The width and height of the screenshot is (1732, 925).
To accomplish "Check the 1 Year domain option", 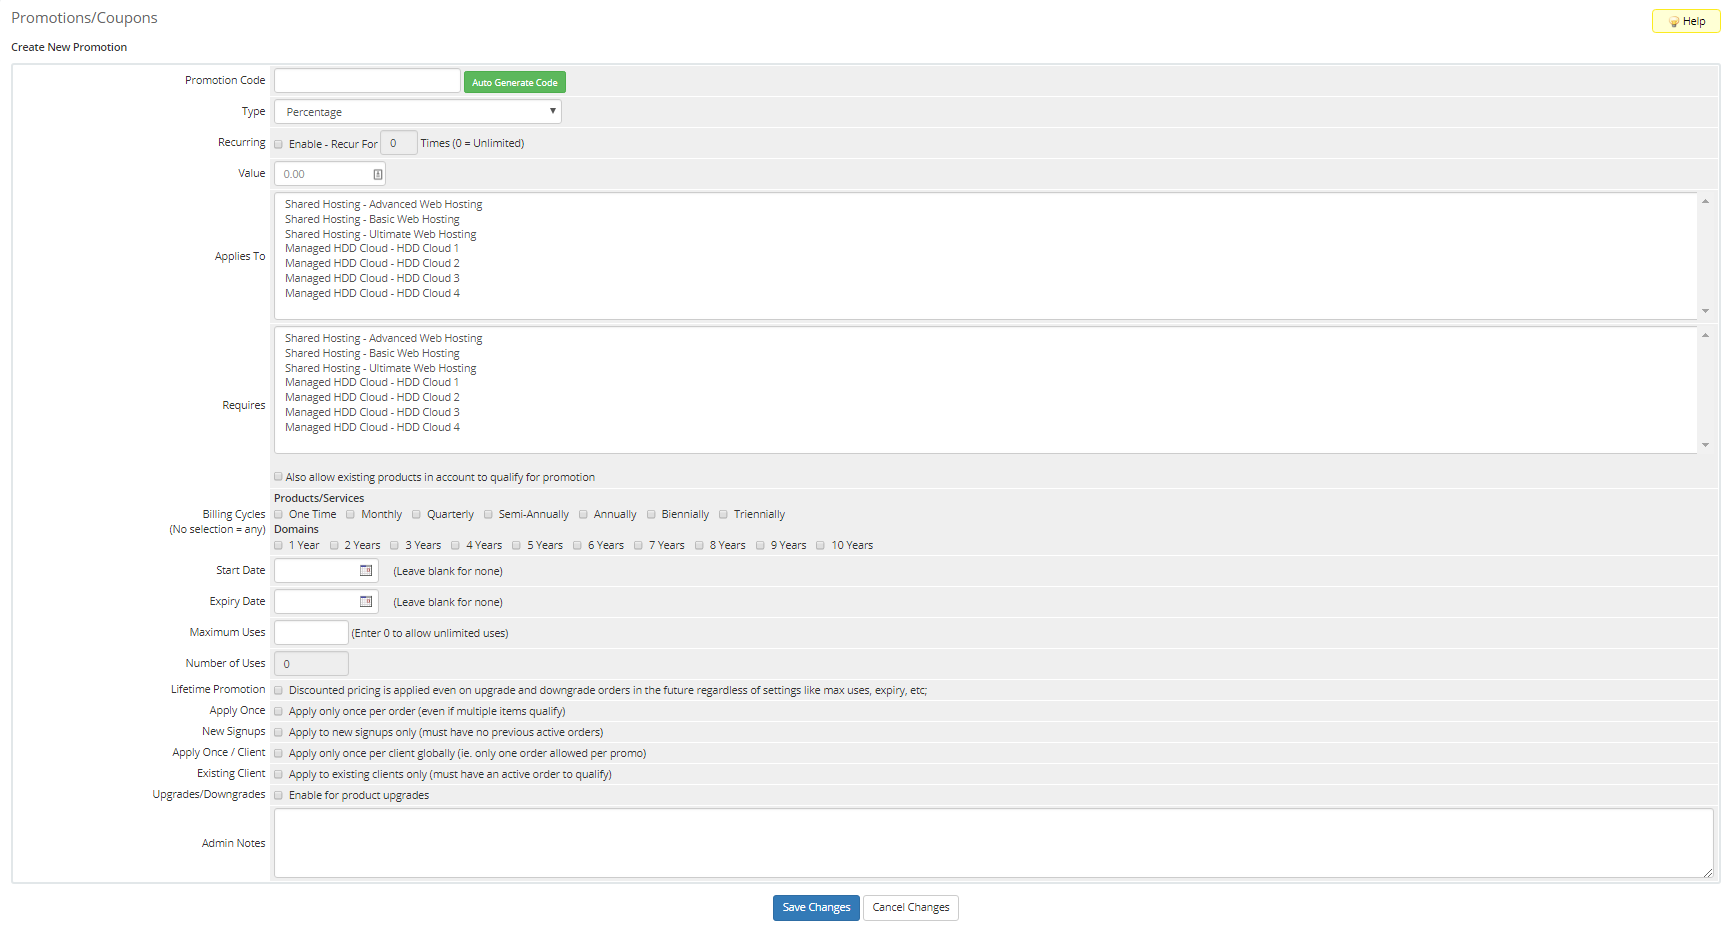I will point(279,546).
